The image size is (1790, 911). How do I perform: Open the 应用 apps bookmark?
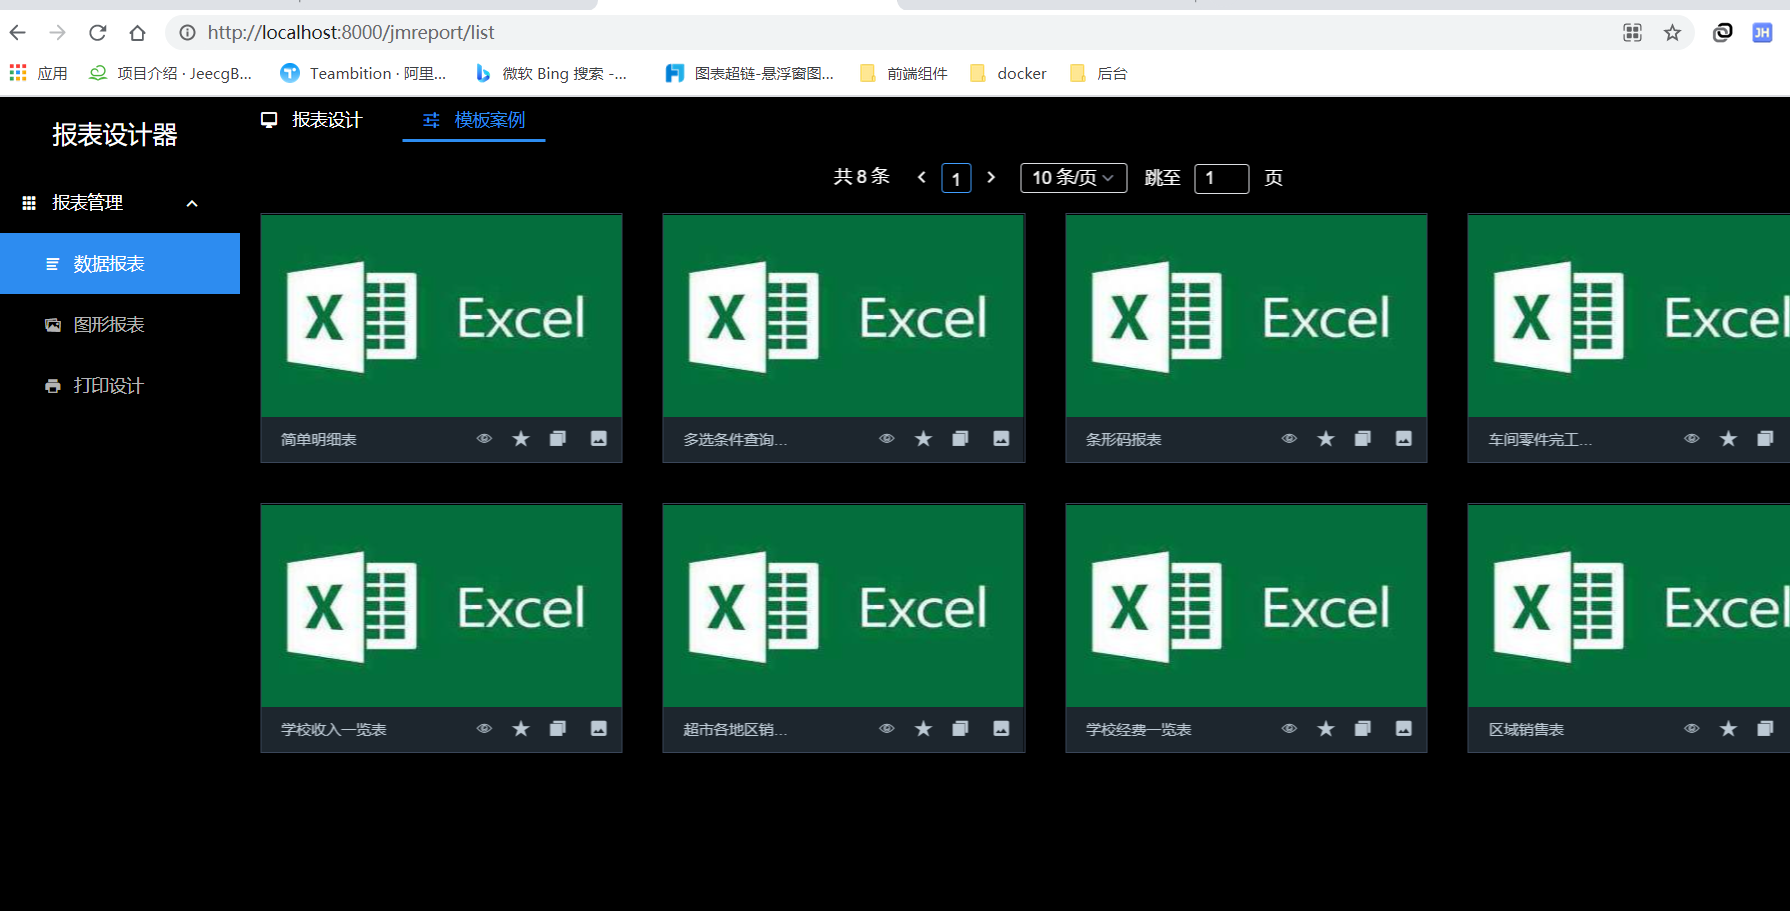pos(38,73)
